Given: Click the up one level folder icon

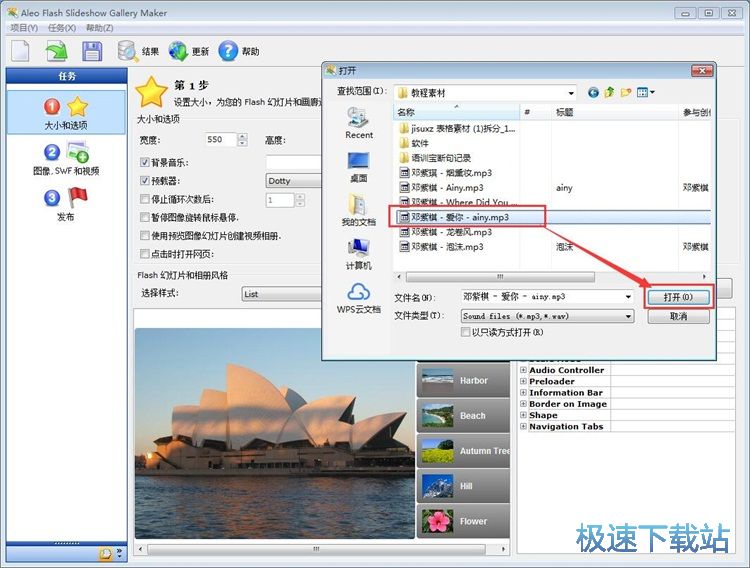Looking at the screenshot, I should tap(609, 92).
